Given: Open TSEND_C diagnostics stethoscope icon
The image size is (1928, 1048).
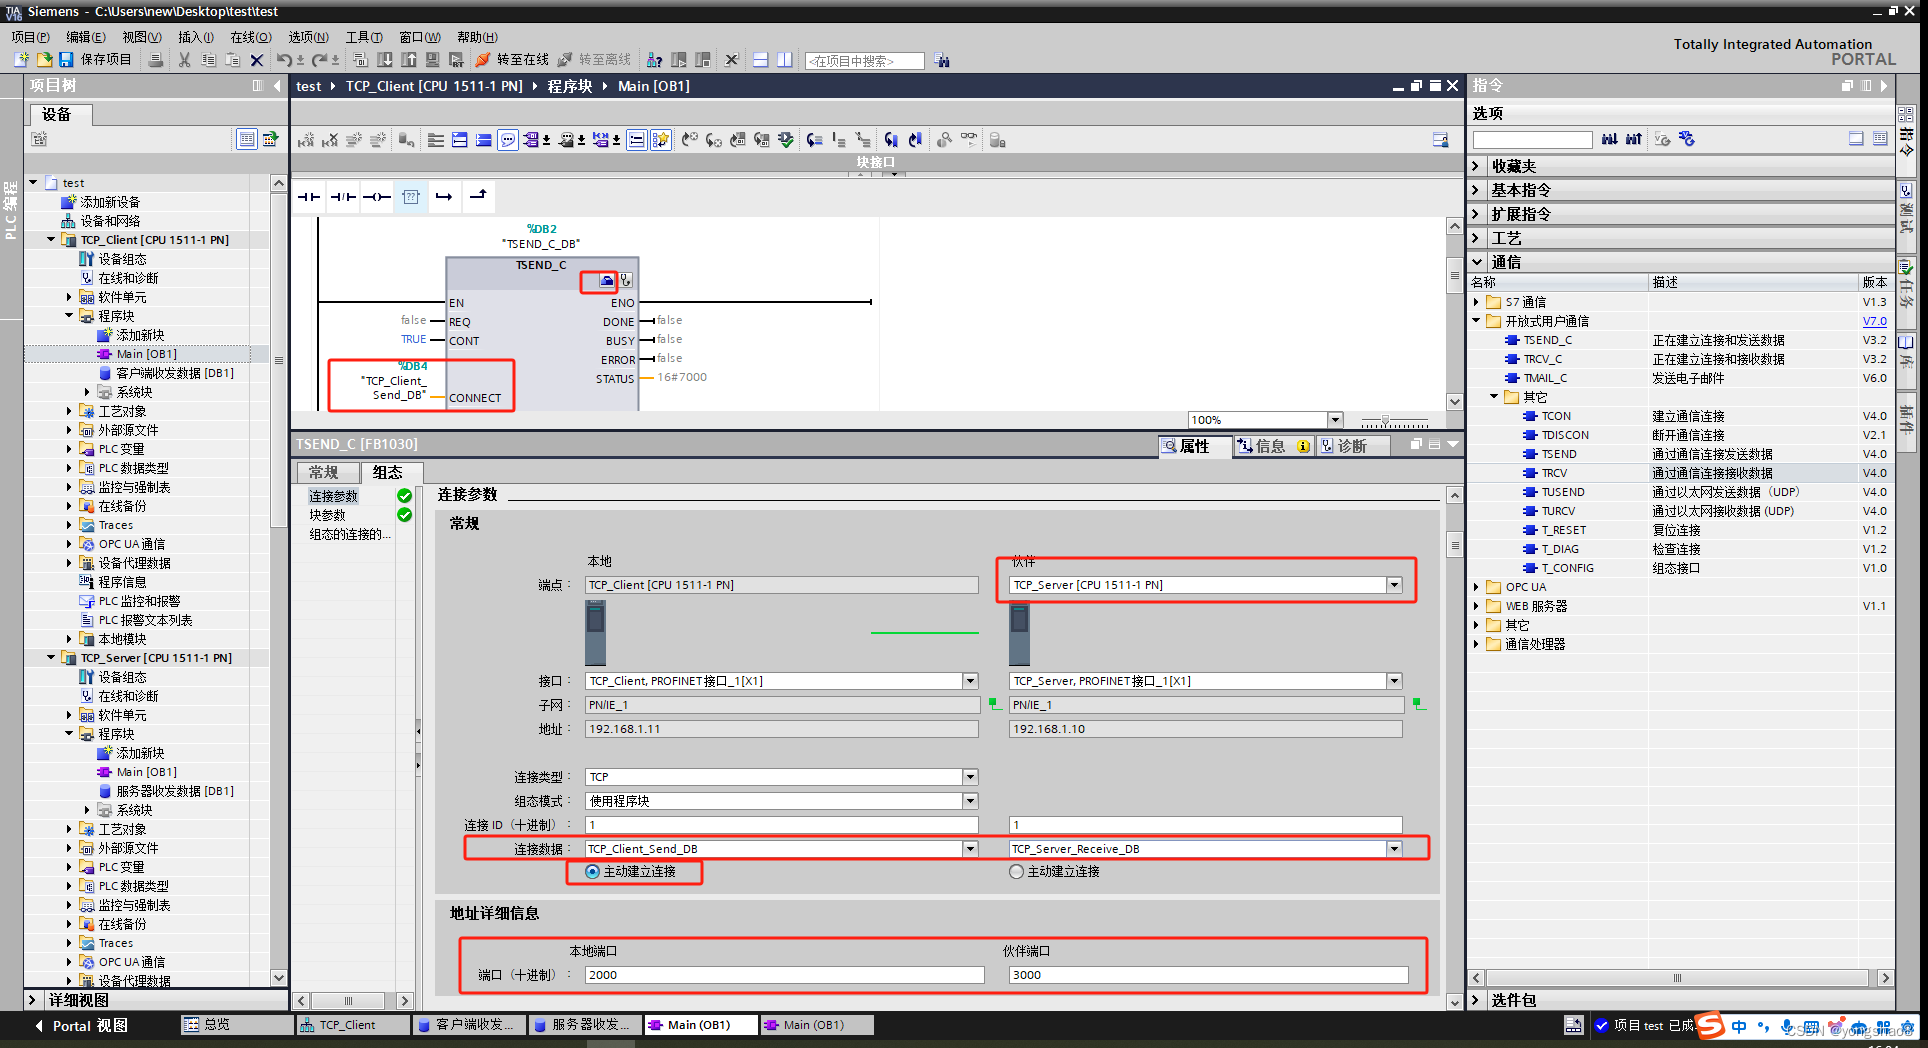Looking at the screenshot, I should coord(626,281).
